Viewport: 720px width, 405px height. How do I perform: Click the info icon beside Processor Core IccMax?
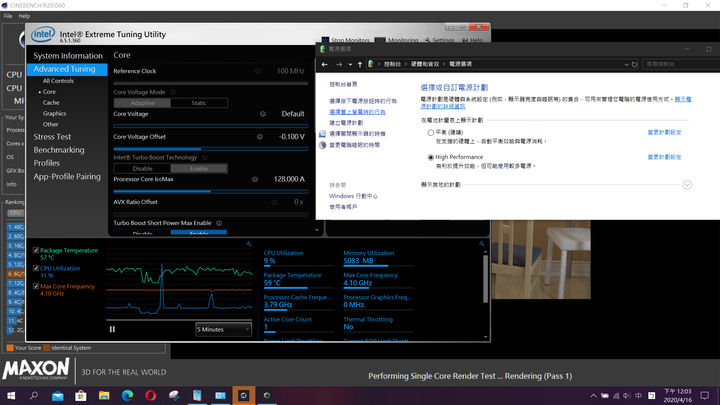[x=255, y=180]
